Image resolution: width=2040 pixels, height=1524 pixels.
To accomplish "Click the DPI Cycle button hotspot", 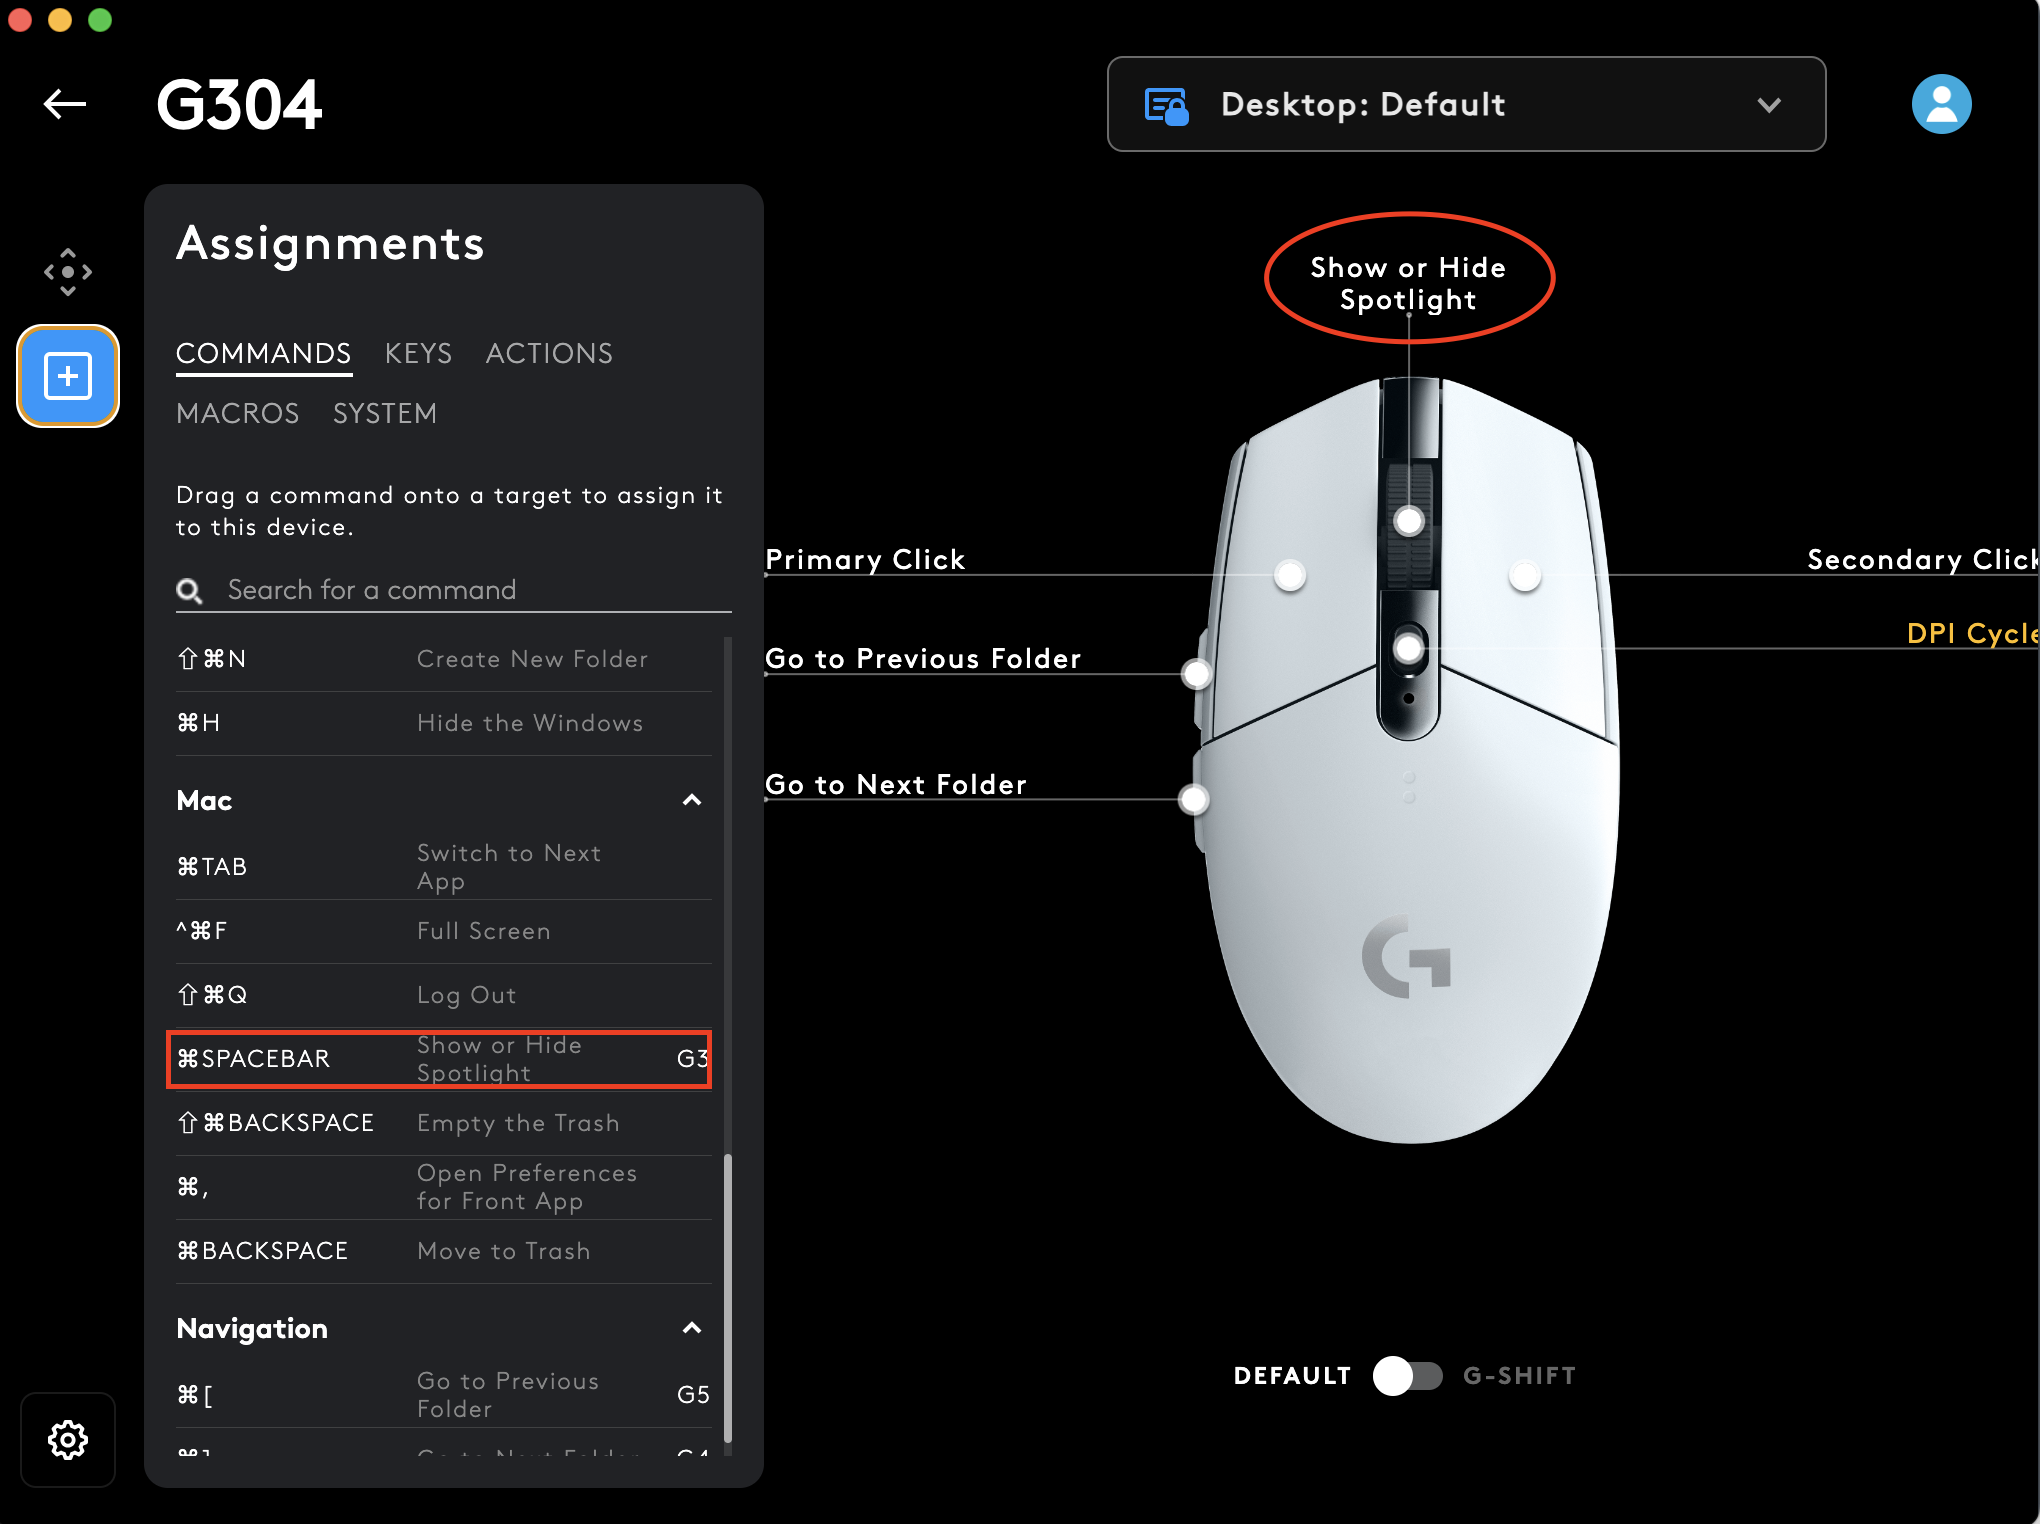I will coord(1409,649).
